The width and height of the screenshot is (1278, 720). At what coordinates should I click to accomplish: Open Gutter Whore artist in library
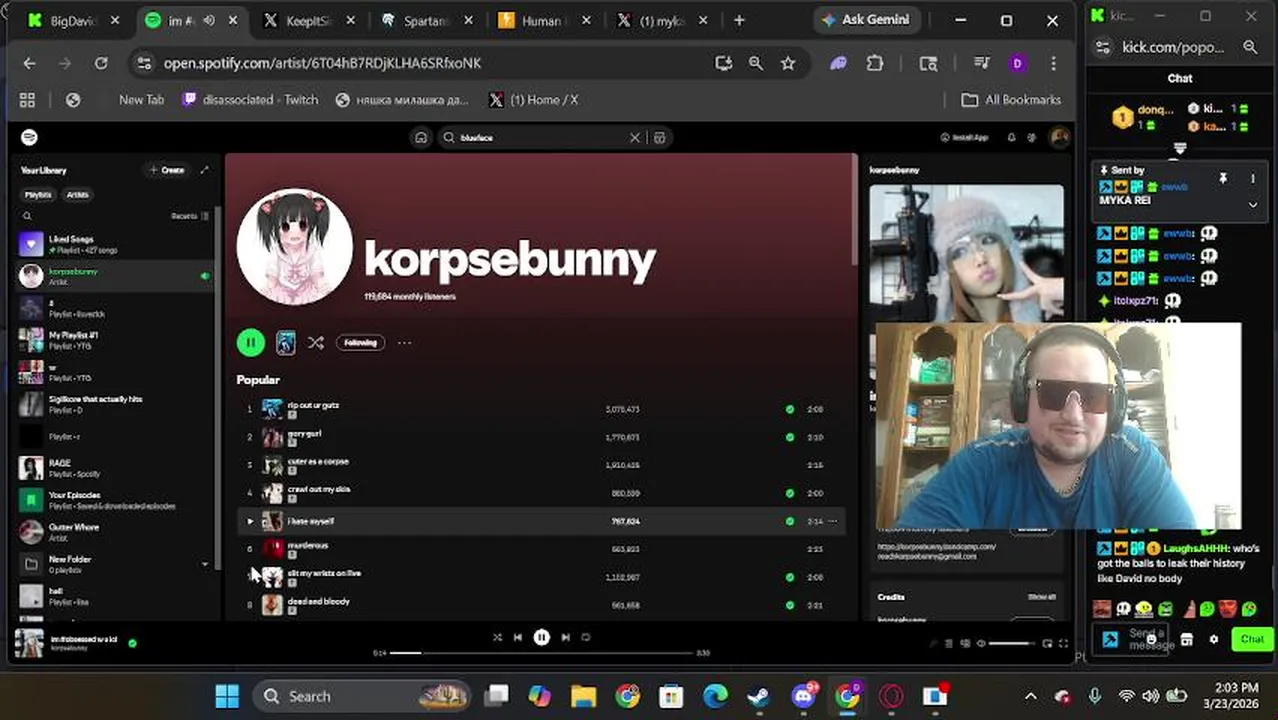coord(115,532)
